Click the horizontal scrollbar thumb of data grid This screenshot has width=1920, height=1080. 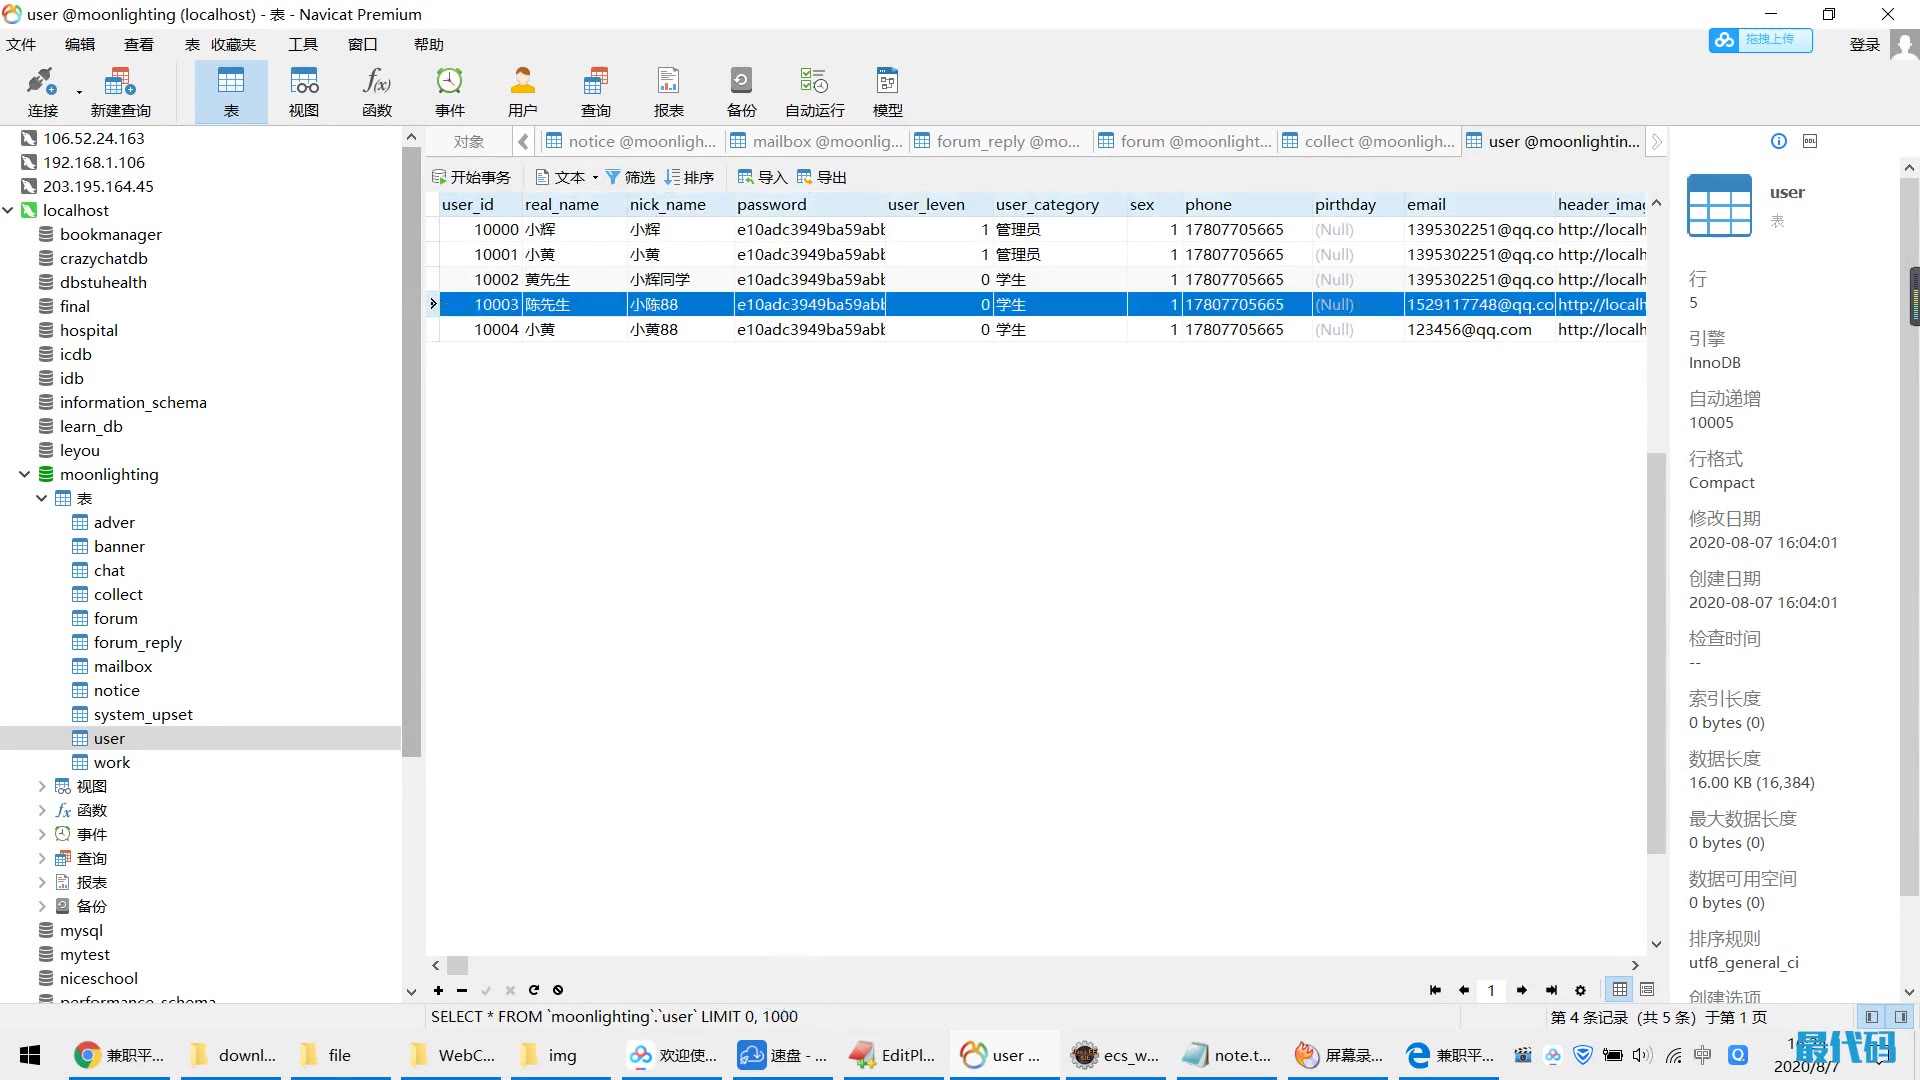457,966
